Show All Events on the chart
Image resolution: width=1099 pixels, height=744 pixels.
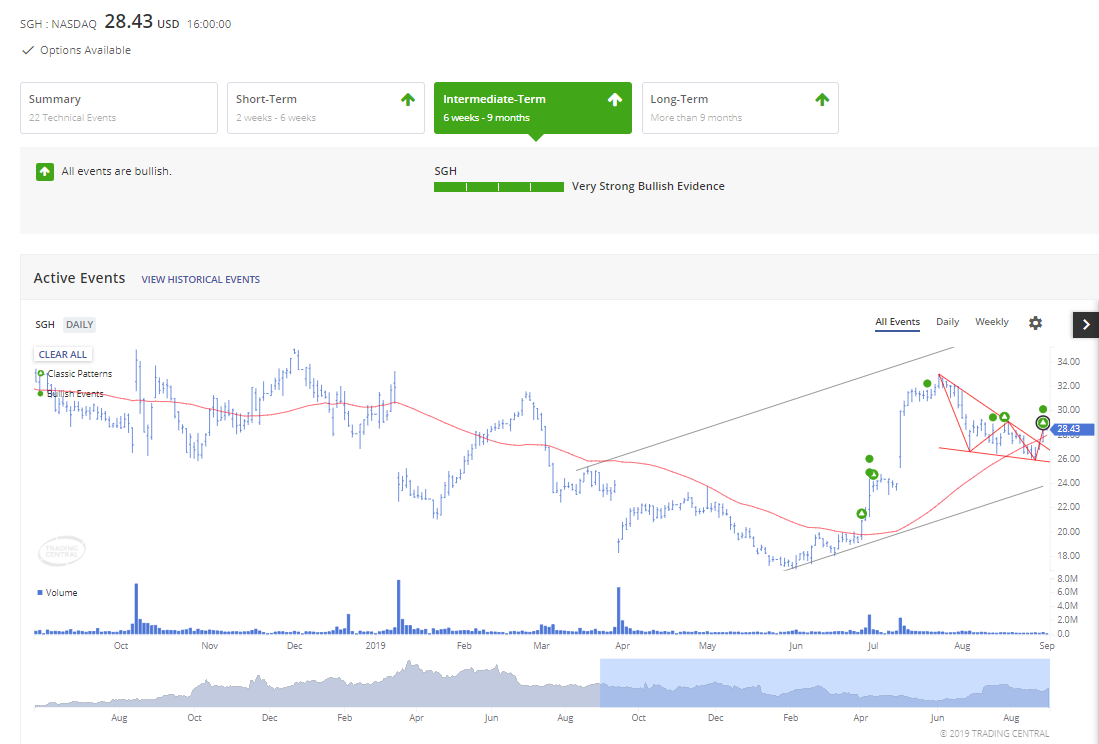pyautogui.click(x=897, y=322)
